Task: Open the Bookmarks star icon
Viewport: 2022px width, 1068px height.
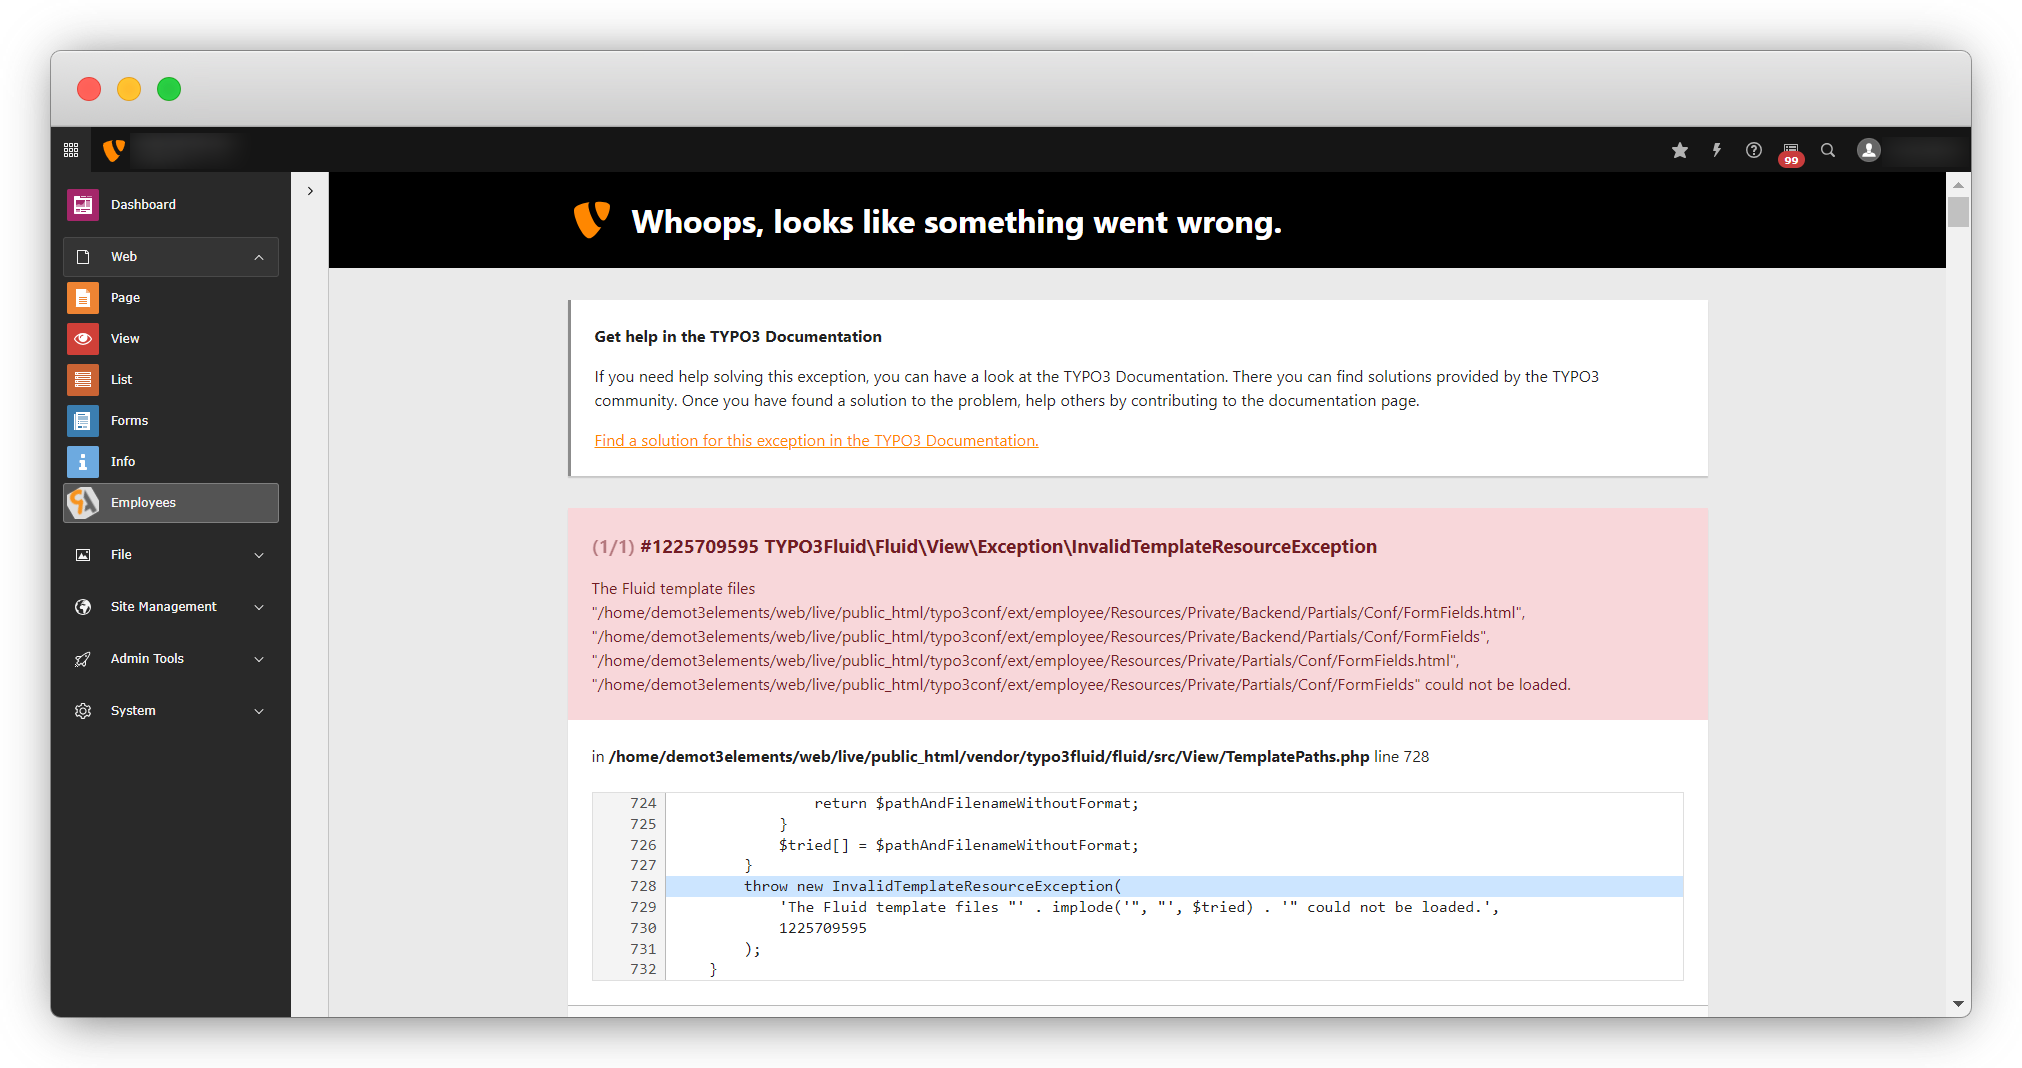Action: [x=1680, y=150]
